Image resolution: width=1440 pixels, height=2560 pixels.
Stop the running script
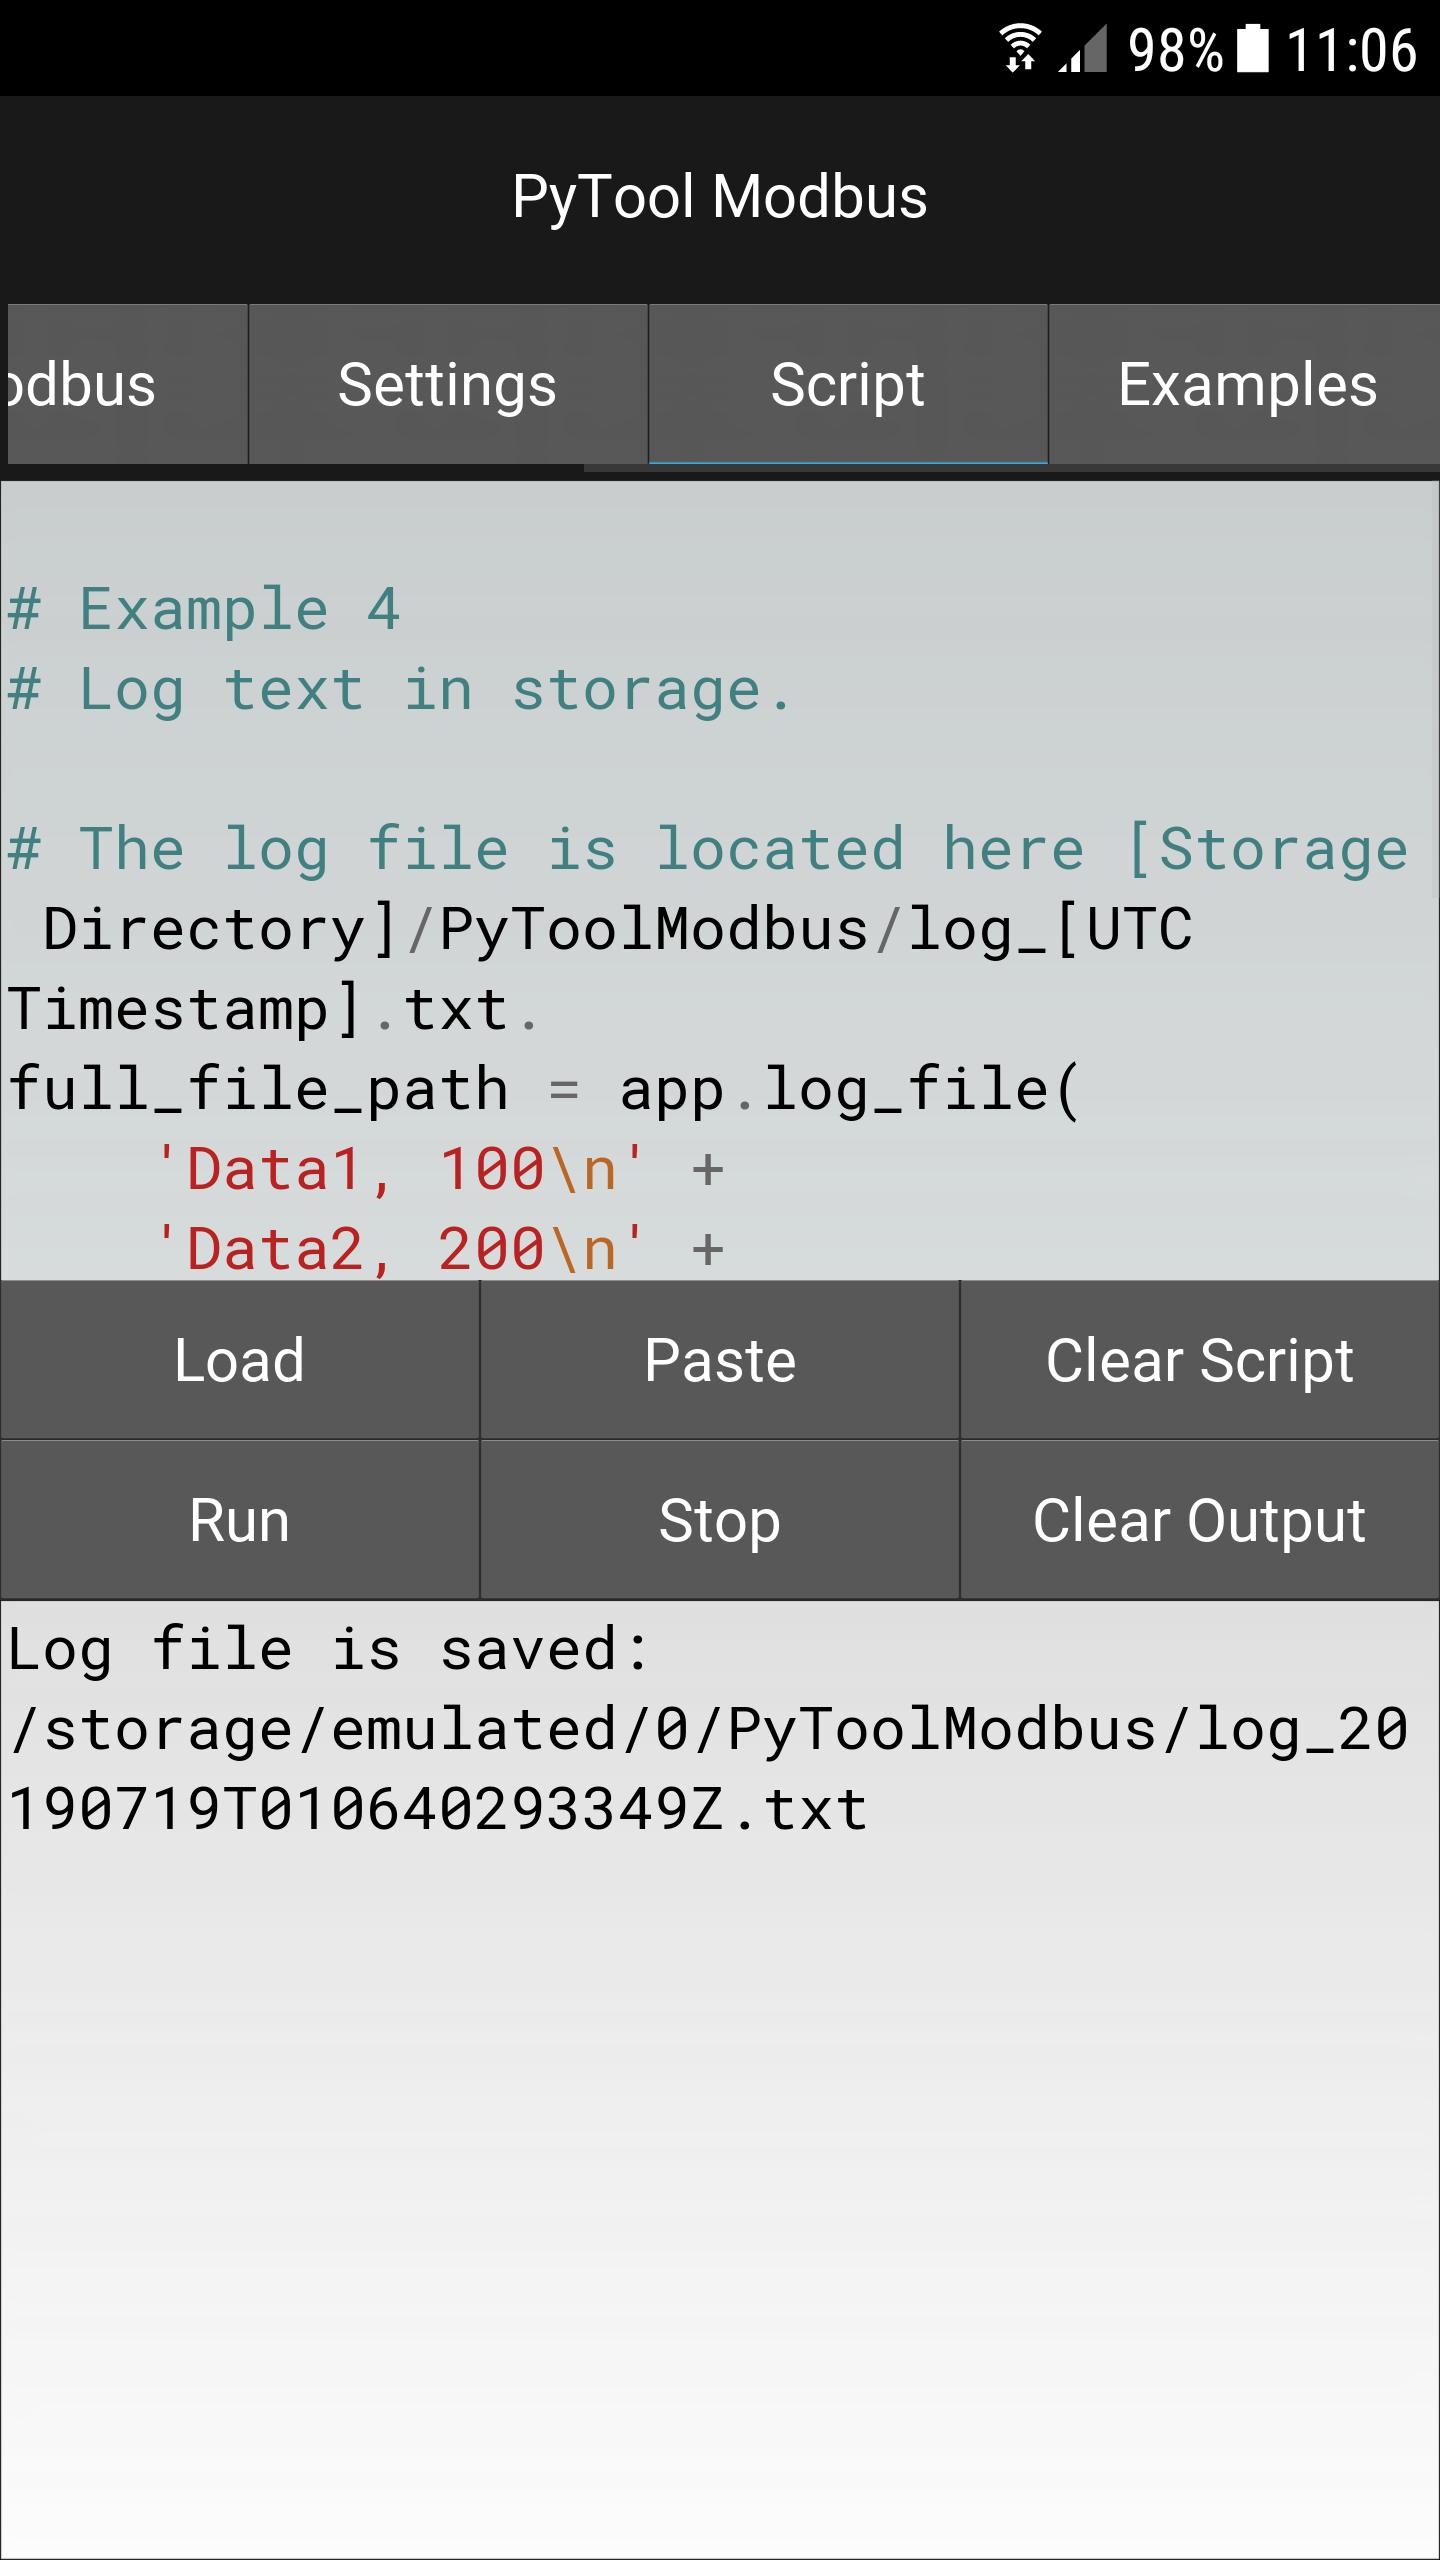[720, 1520]
